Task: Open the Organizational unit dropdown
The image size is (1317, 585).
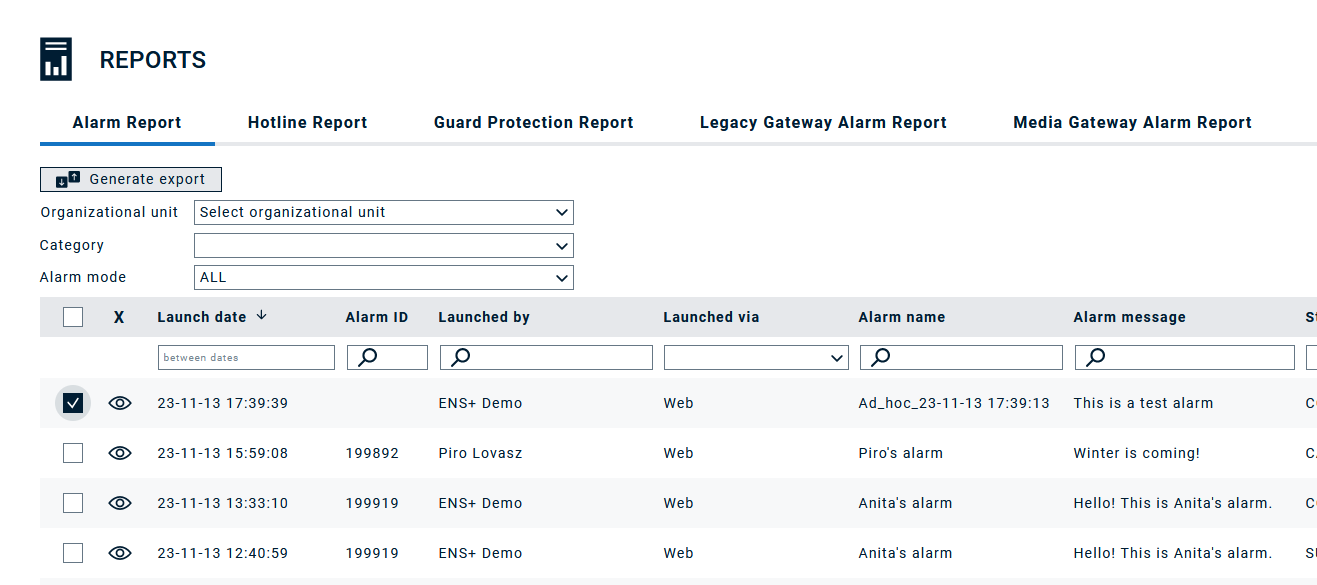Action: coord(384,212)
